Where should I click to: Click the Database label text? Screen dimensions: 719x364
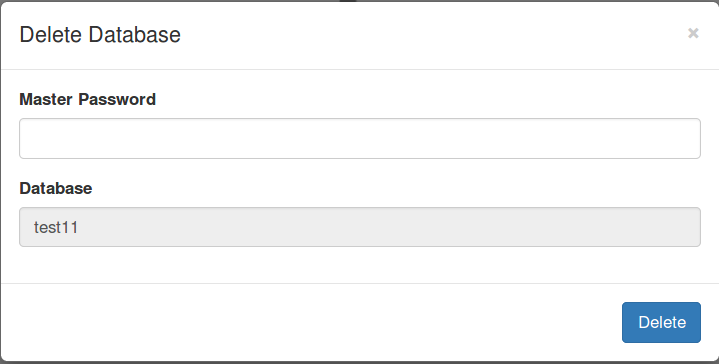tap(55, 188)
